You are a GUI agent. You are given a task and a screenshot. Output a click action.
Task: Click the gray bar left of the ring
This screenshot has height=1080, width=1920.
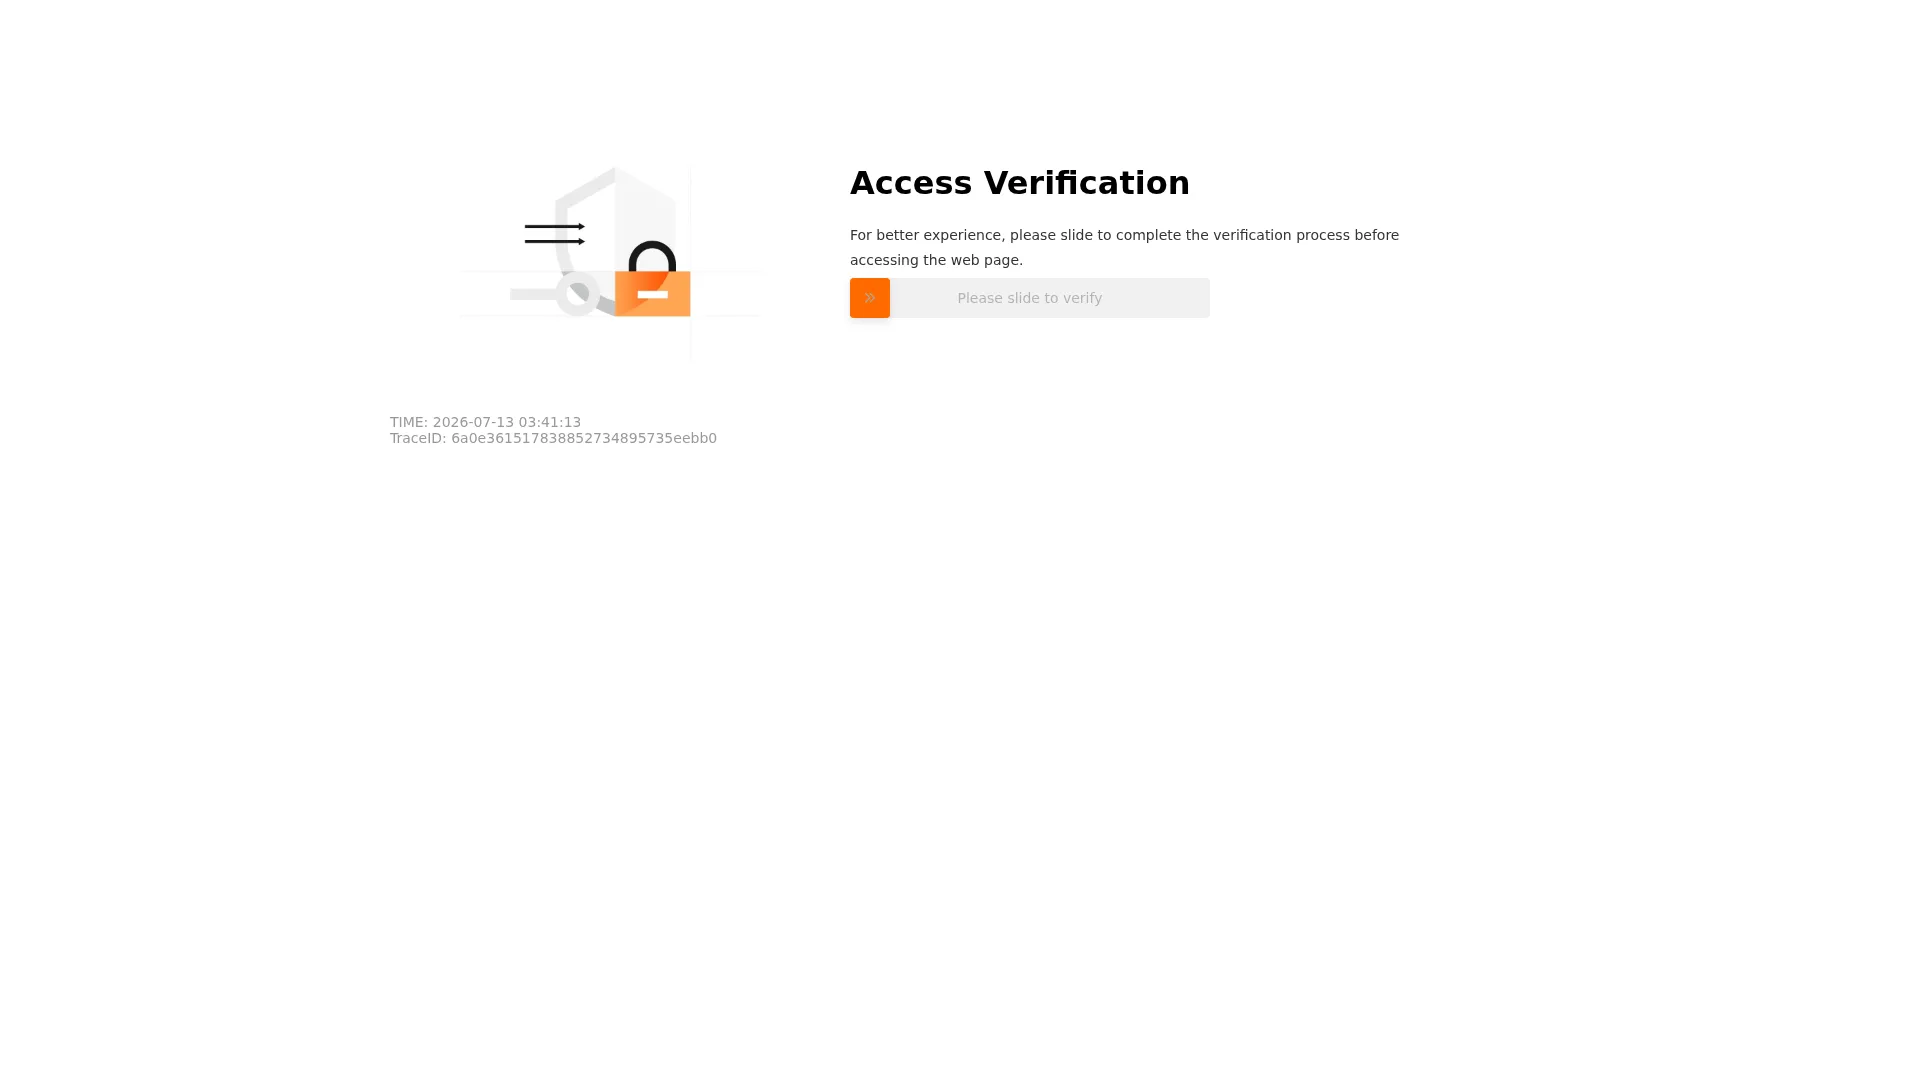533,294
